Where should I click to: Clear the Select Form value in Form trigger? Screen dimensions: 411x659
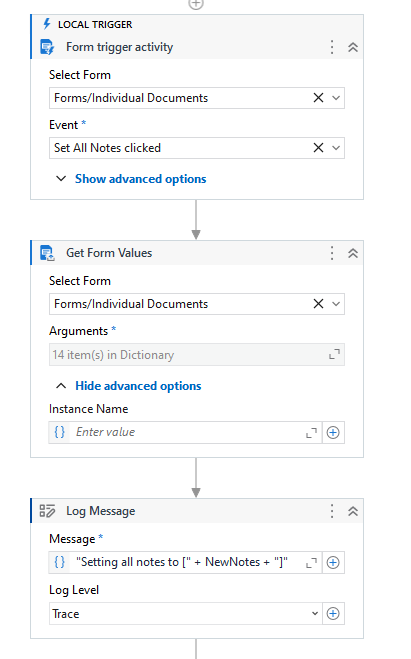pos(318,98)
